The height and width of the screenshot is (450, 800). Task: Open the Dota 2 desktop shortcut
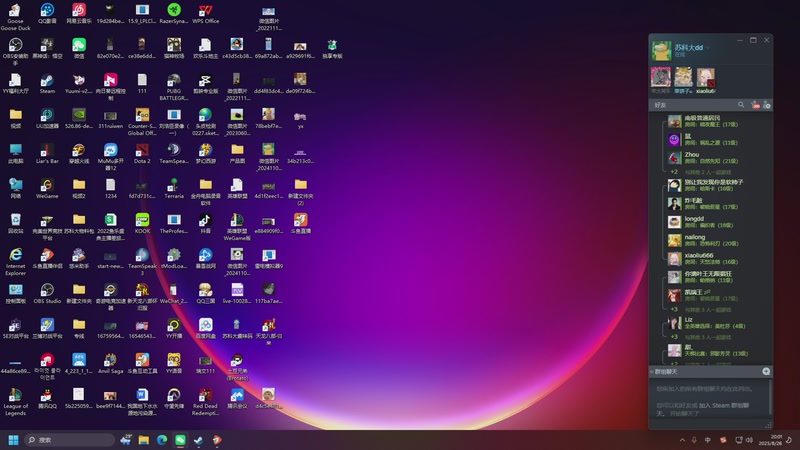point(142,154)
